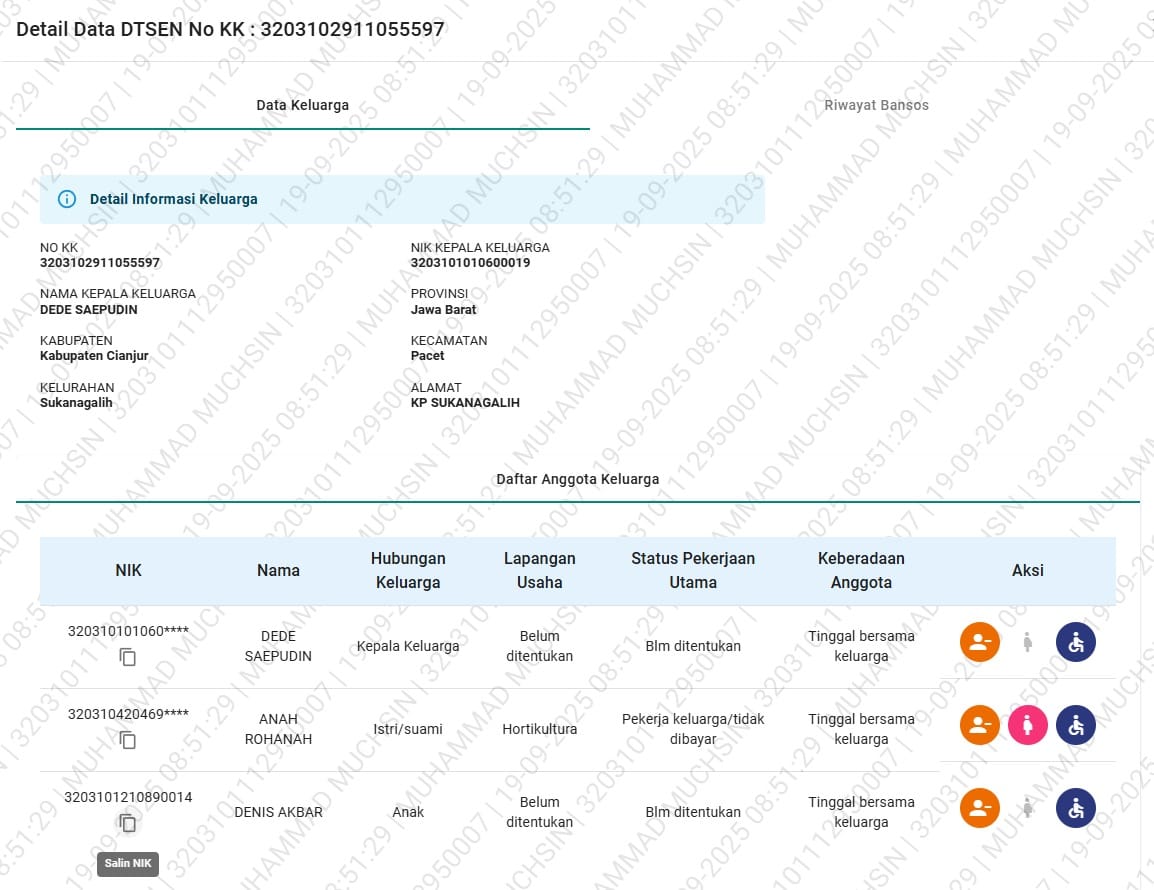Click info icon beside Detail Informasi Keluarga
Viewport: 1154px width, 890px height.
click(x=67, y=199)
